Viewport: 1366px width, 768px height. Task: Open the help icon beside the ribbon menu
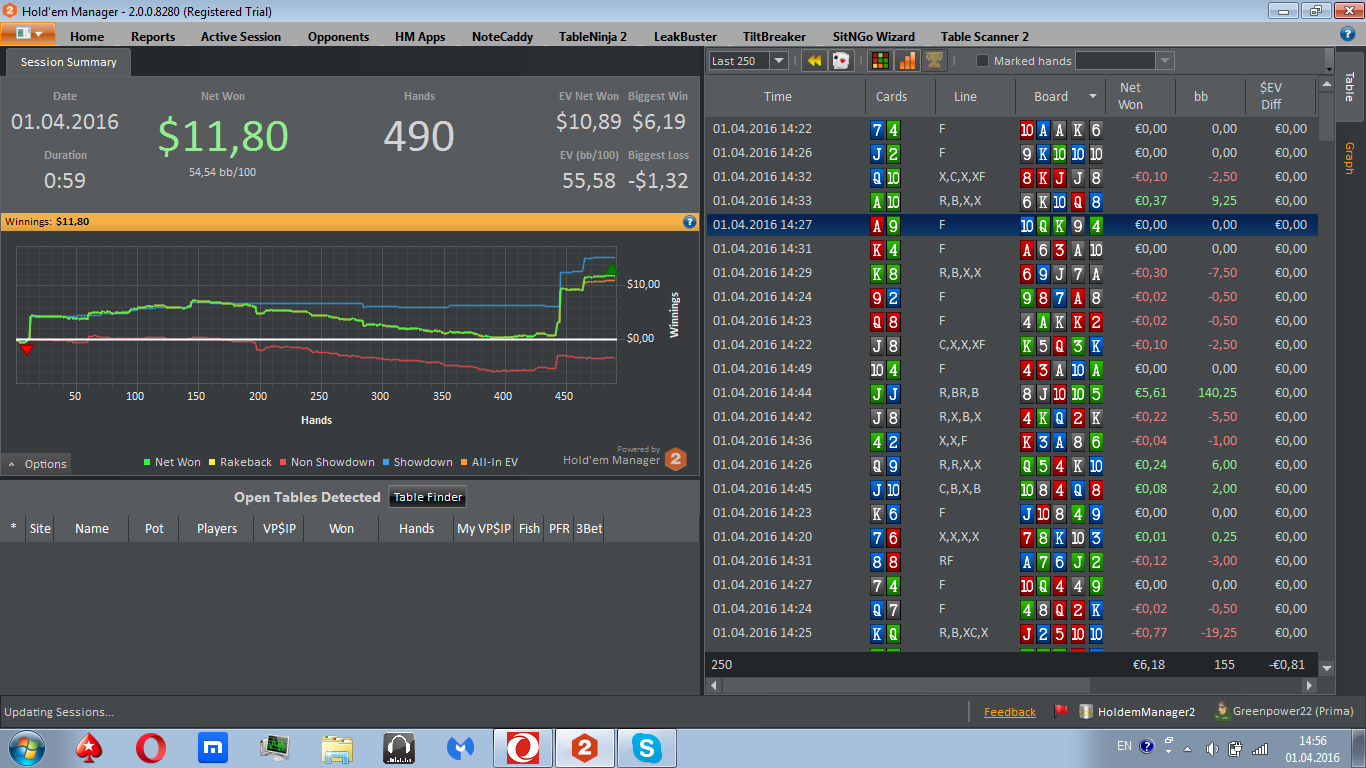point(1347,33)
